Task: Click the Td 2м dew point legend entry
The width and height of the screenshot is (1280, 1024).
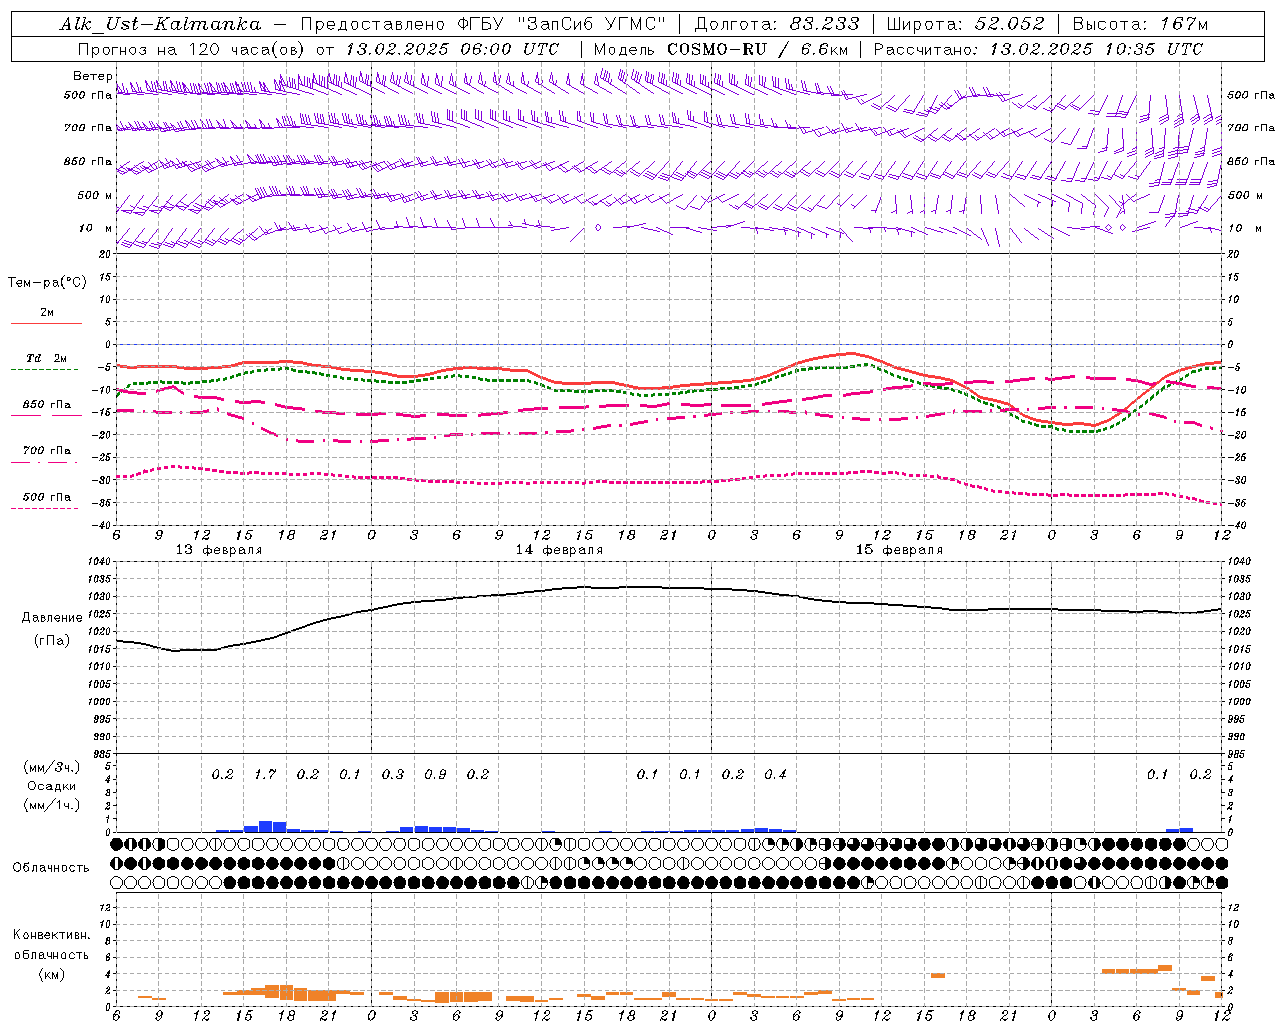Action: click(x=46, y=358)
